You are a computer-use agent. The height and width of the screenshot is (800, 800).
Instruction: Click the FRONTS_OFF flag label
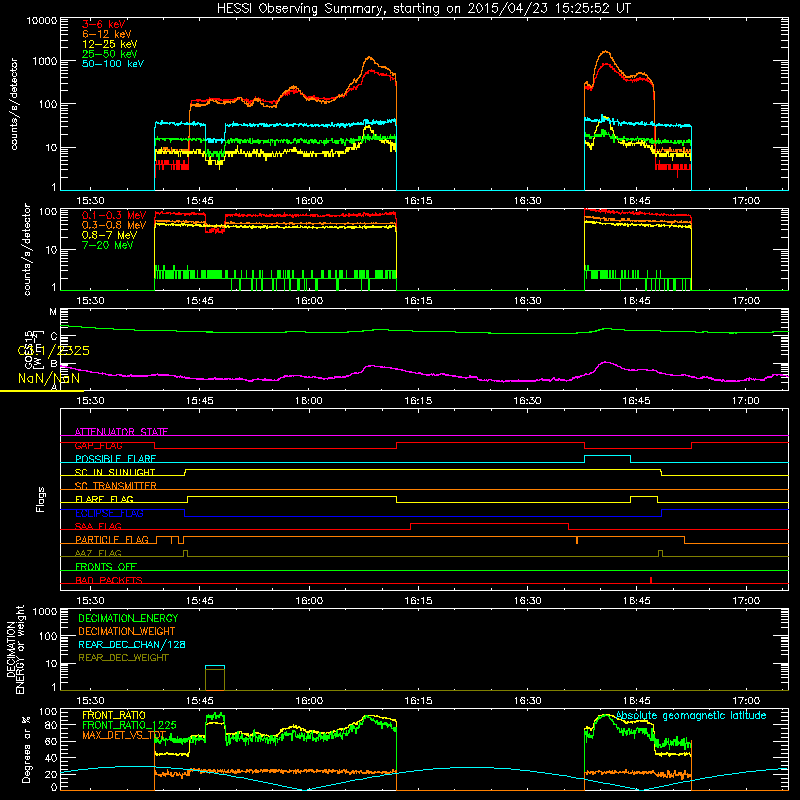click(x=106, y=566)
